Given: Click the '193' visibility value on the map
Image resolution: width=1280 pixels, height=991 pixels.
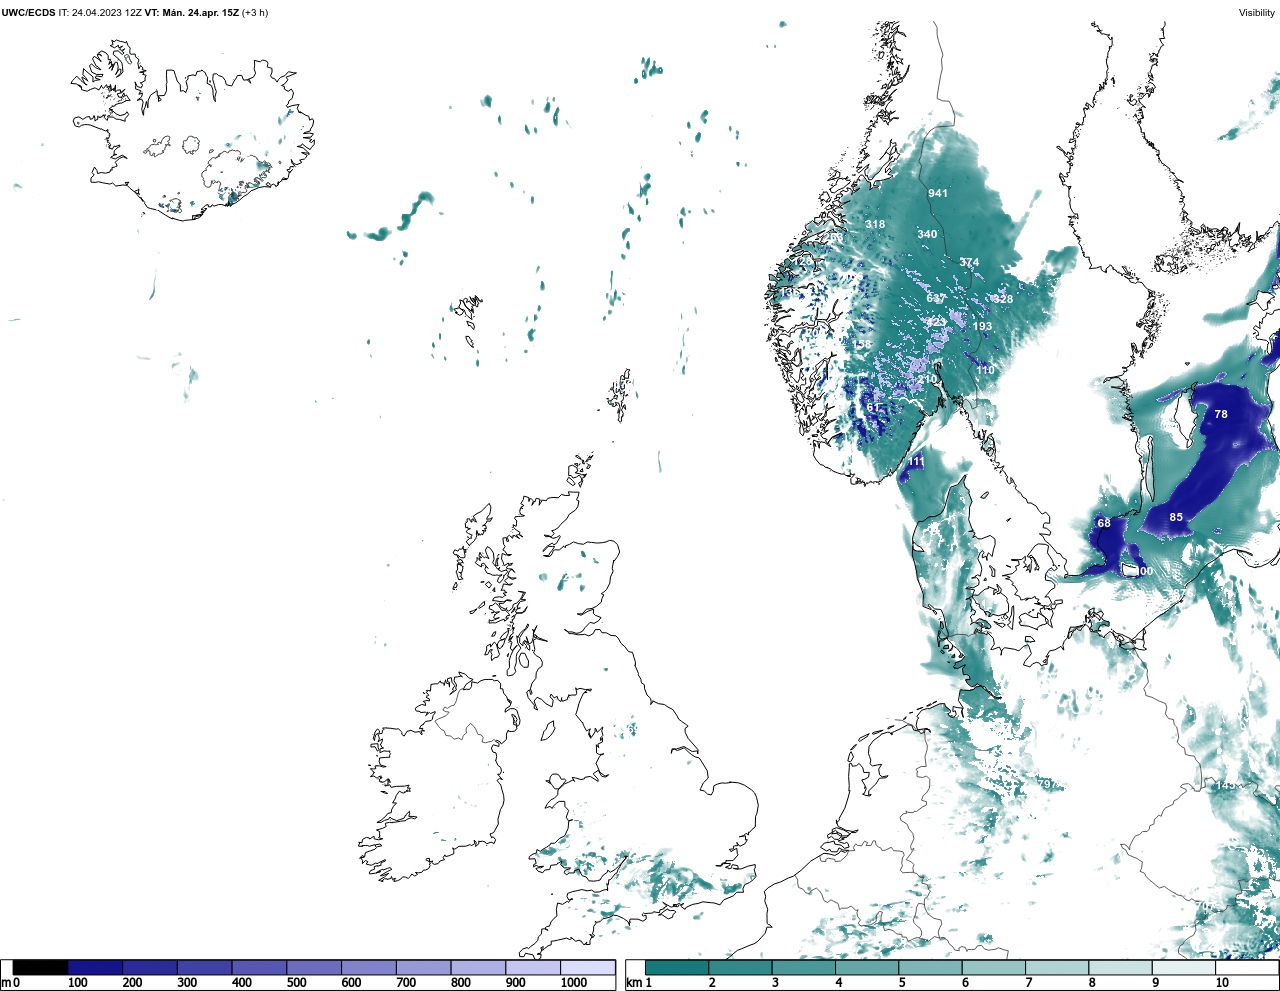Looking at the screenshot, I should [983, 326].
